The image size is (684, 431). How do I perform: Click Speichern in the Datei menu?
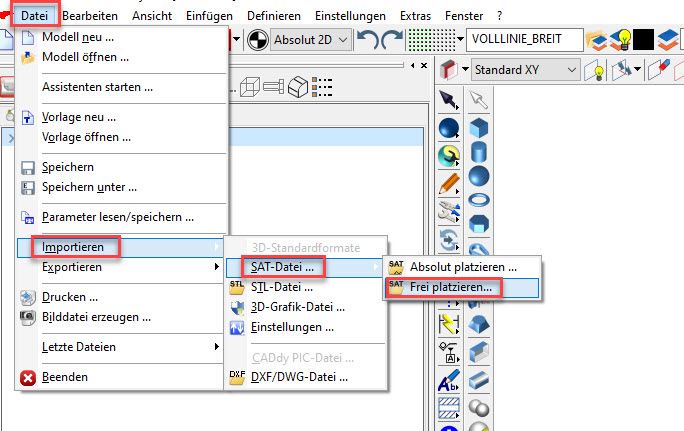tap(122, 167)
